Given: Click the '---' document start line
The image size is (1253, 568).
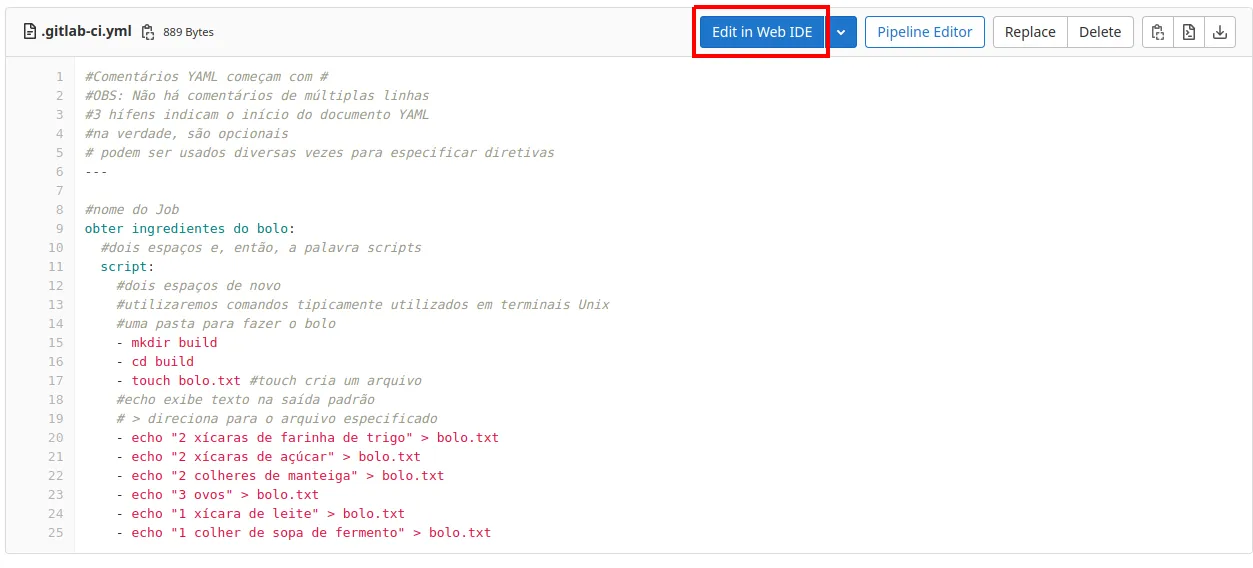Looking at the screenshot, I should pyautogui.click(x=96, y=172).
